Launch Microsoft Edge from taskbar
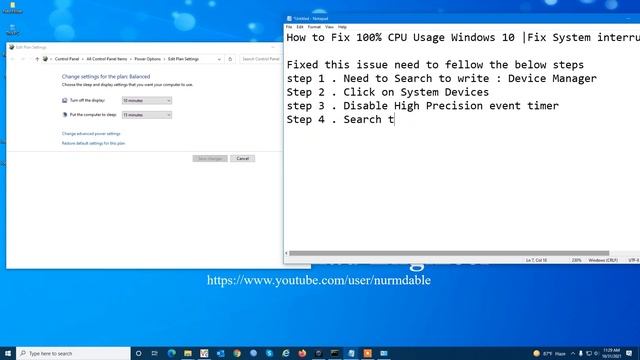Screen dimensions: 640x360 pos(171,353)
